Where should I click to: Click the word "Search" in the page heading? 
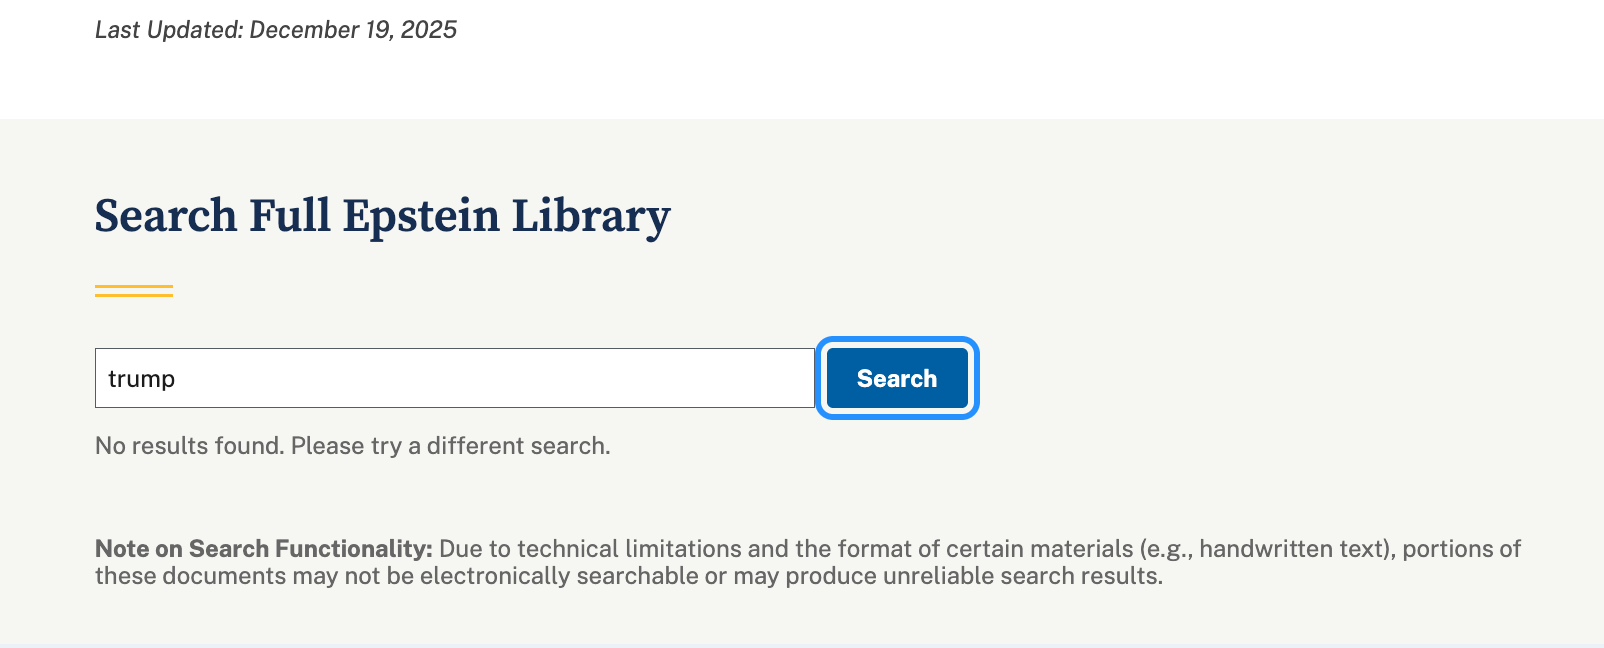click(165, 216)
